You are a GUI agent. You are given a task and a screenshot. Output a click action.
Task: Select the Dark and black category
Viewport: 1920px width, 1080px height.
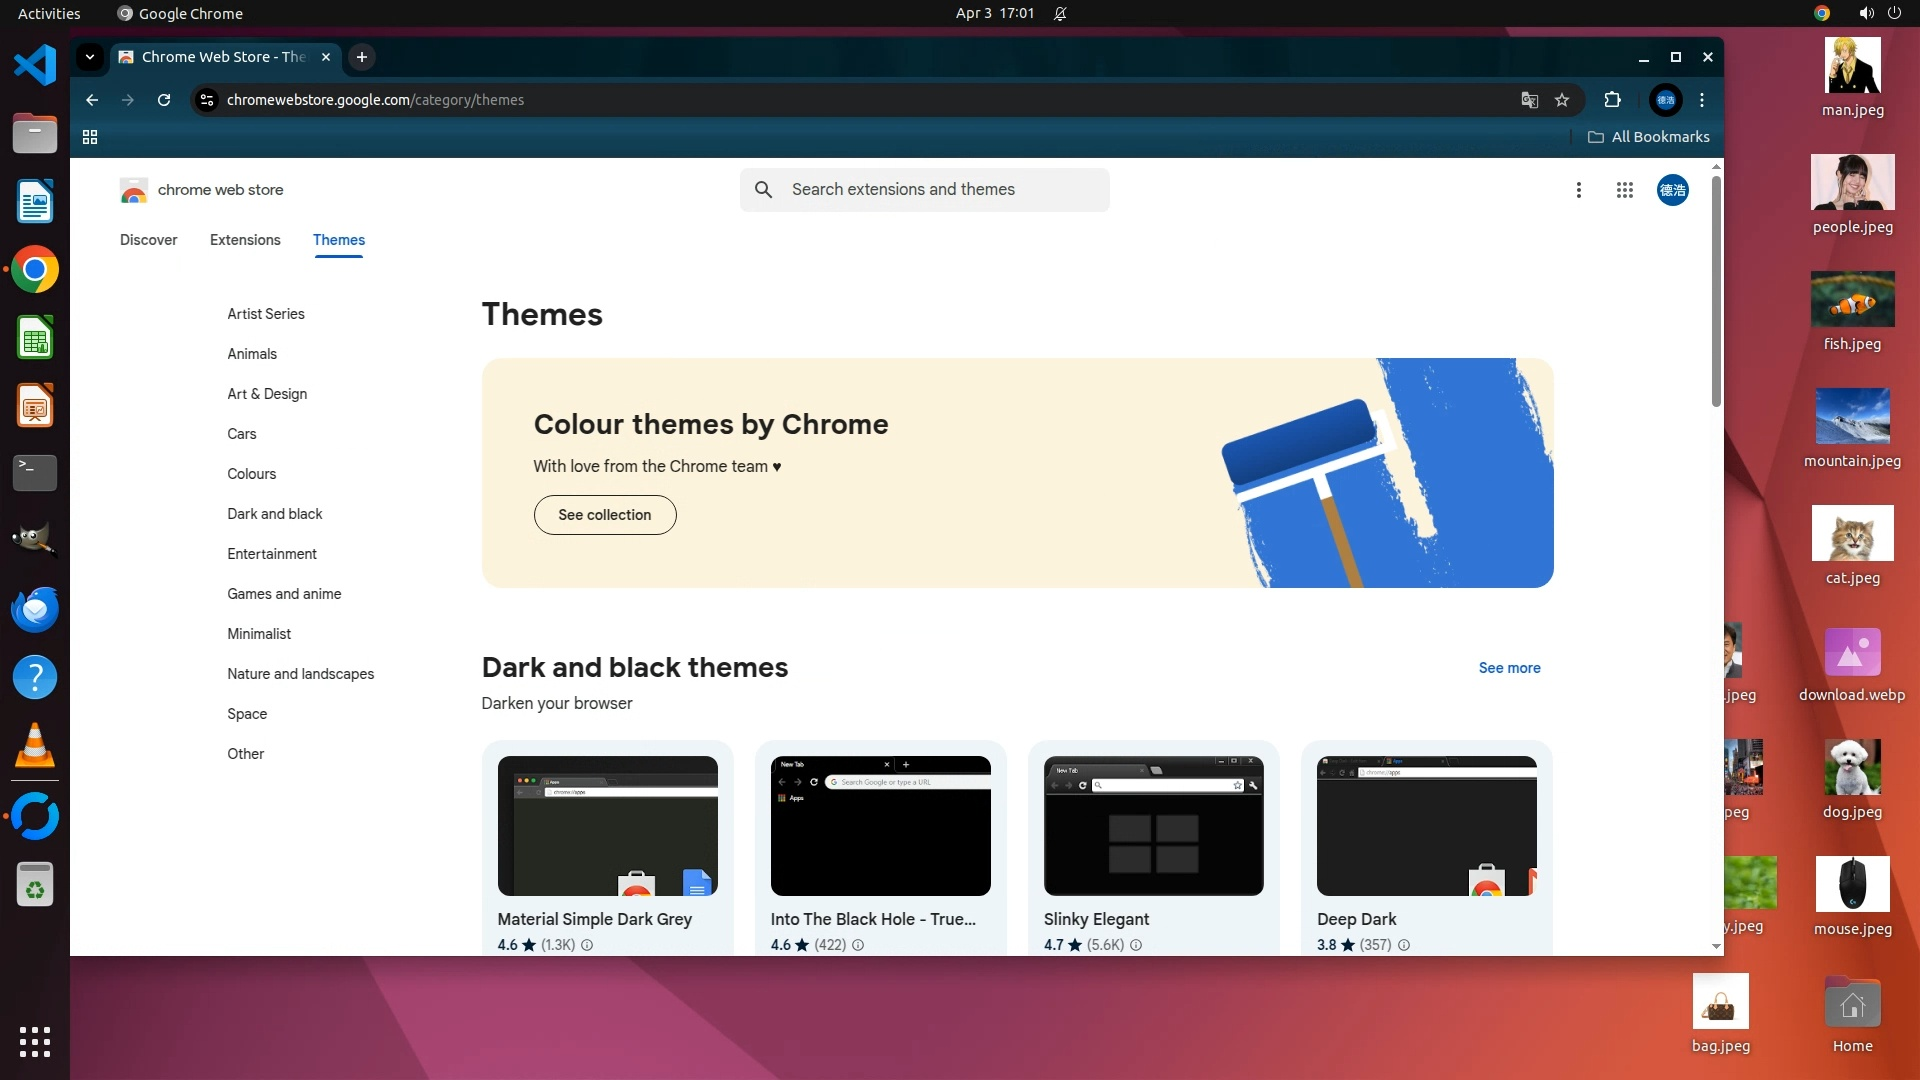(274, 514)
